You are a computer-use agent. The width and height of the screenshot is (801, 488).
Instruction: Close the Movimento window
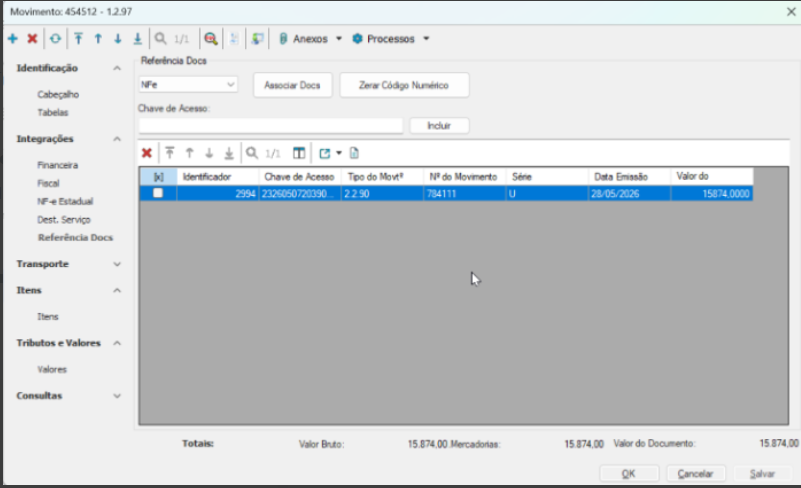tap(791, 12)
